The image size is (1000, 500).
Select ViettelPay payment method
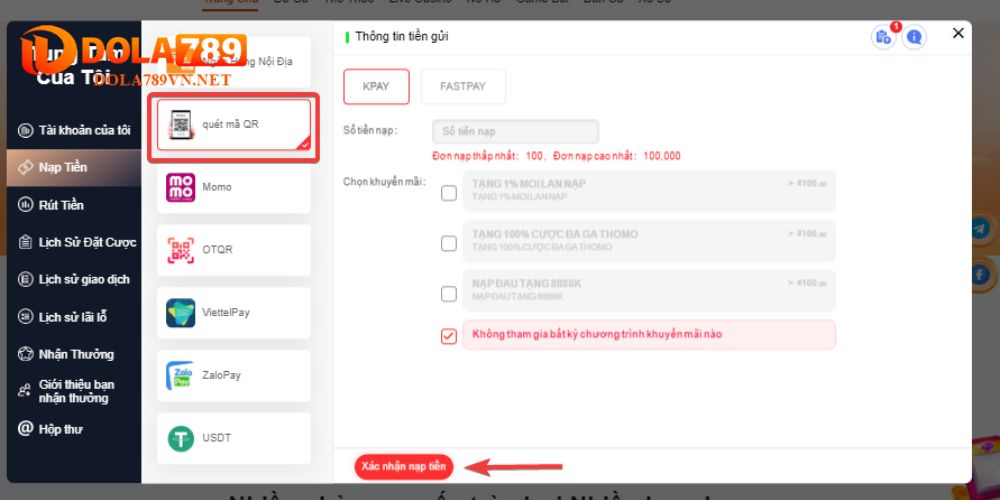tap(233, 313)
